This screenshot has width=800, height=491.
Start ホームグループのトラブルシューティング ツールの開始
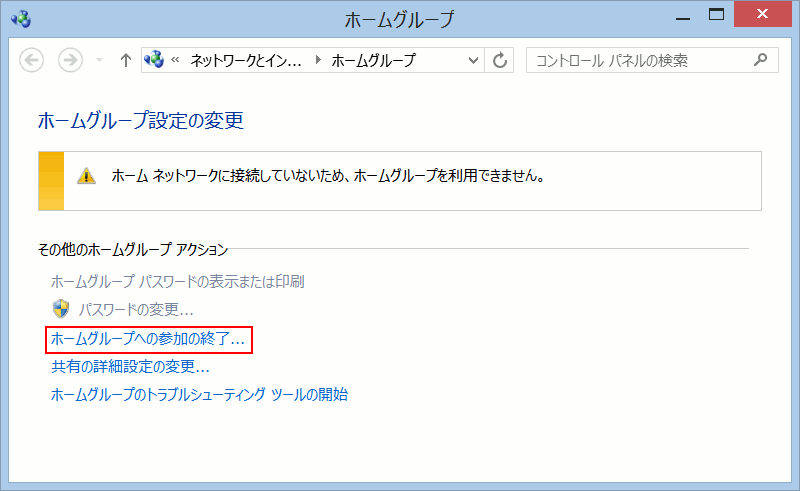click(199, 394)
